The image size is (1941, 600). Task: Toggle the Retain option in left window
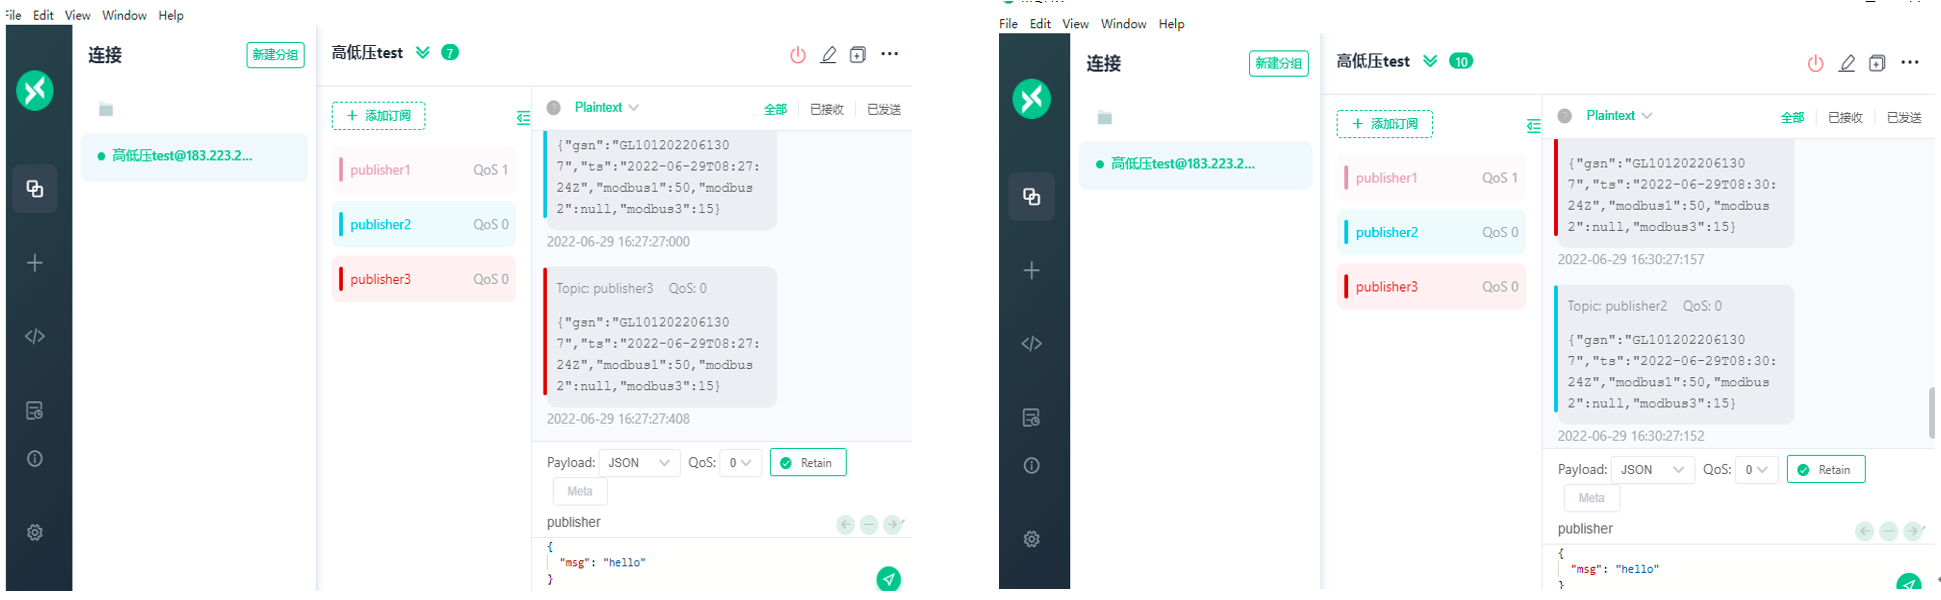808,463
